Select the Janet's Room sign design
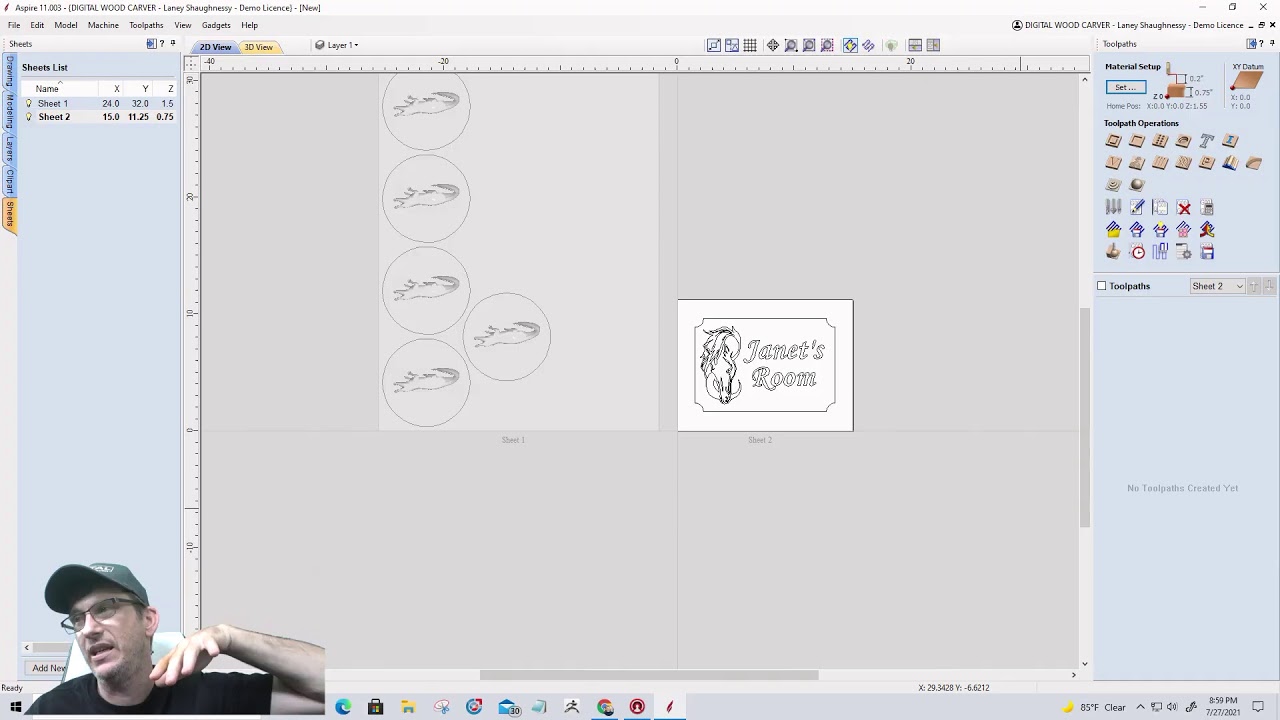Viewport: 1280px width, 720px height. 765,365
